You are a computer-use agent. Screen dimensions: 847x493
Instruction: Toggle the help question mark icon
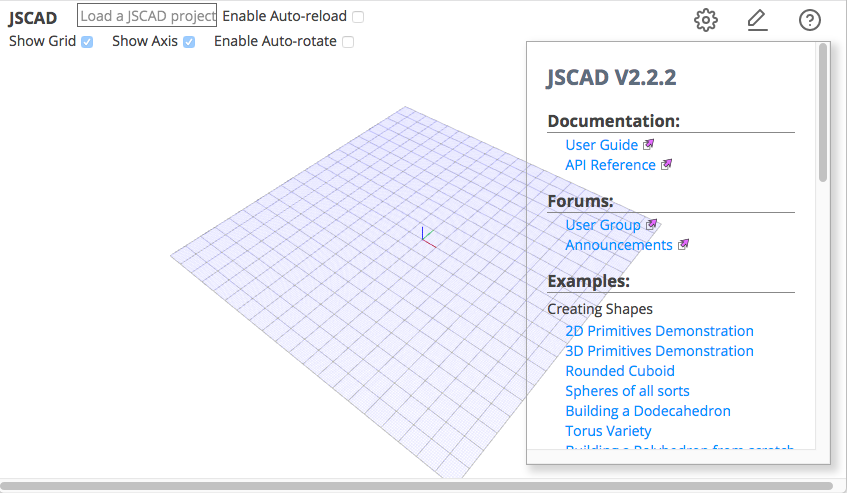tap(809, 19)
